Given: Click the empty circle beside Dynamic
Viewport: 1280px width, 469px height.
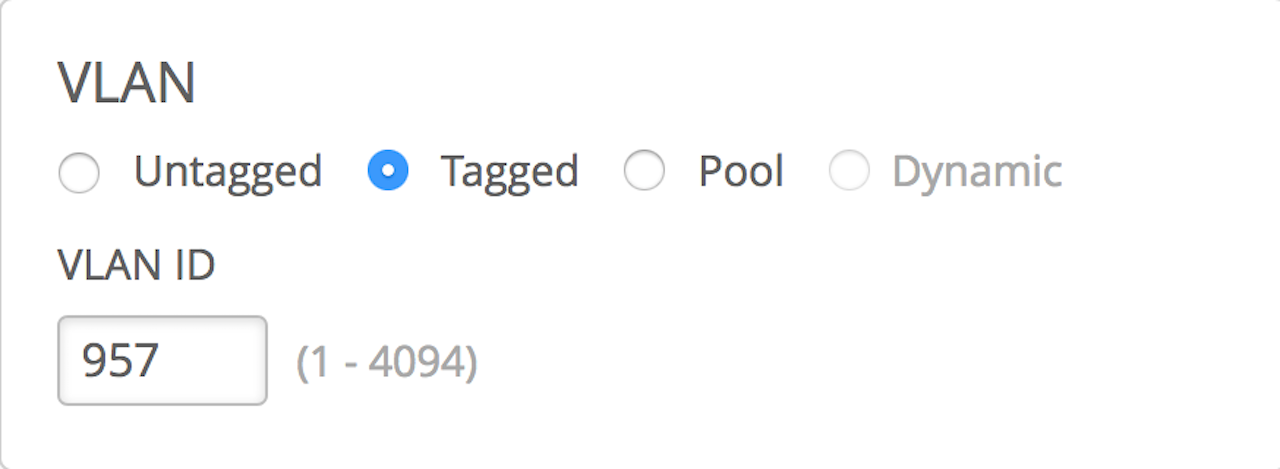Looking at the screenshot, I should pos(849,172).
